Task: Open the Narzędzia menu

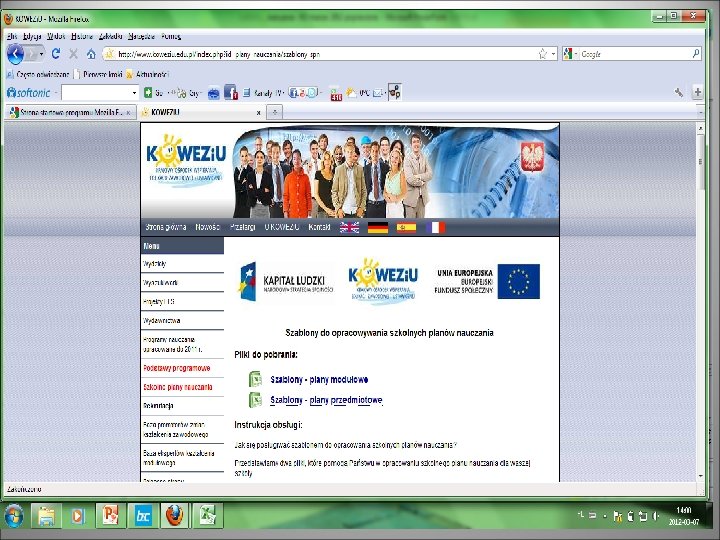Action: (141, 36)
